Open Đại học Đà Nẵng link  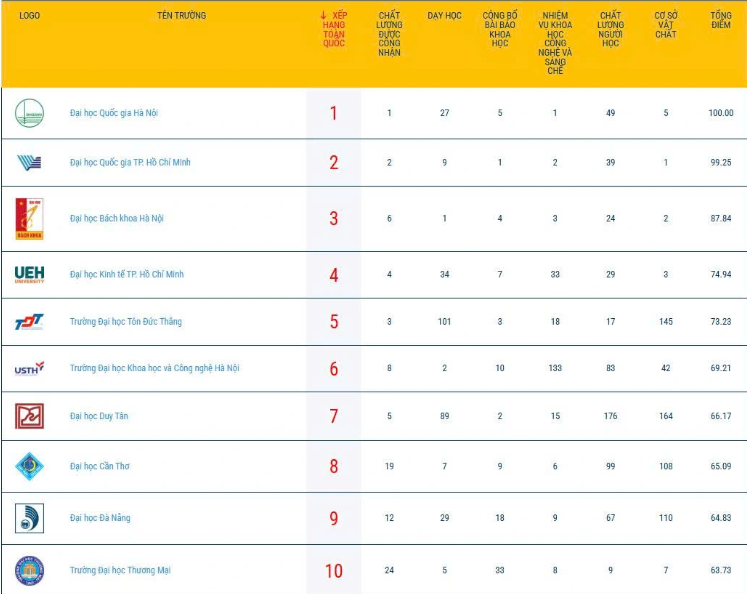coord(100,518)
